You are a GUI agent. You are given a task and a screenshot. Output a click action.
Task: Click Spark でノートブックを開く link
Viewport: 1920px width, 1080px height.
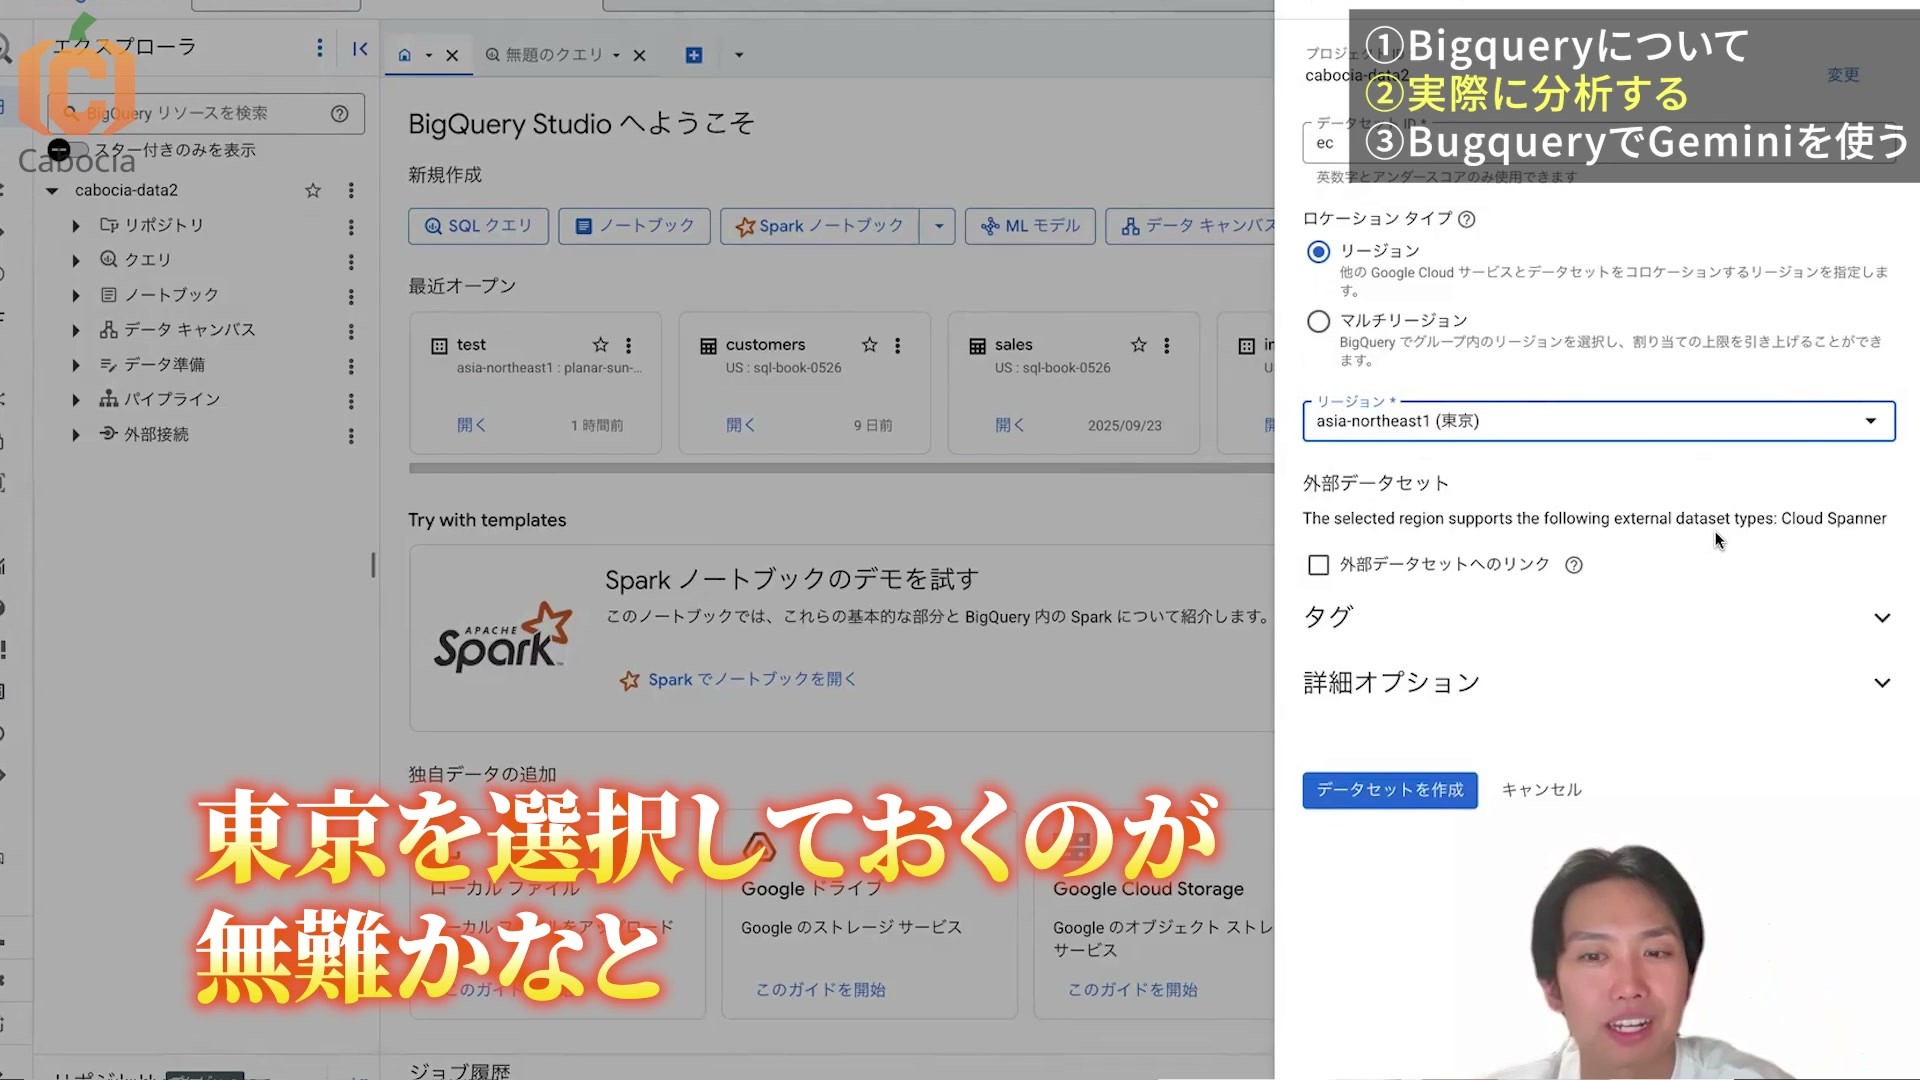tap(752, 679)
